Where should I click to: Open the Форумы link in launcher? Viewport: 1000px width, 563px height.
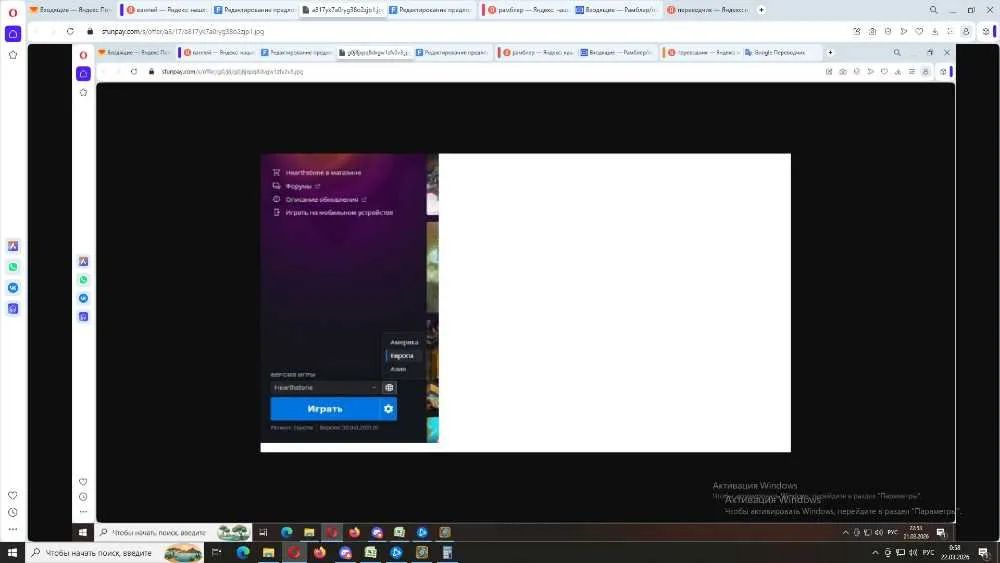click(298, 186)
